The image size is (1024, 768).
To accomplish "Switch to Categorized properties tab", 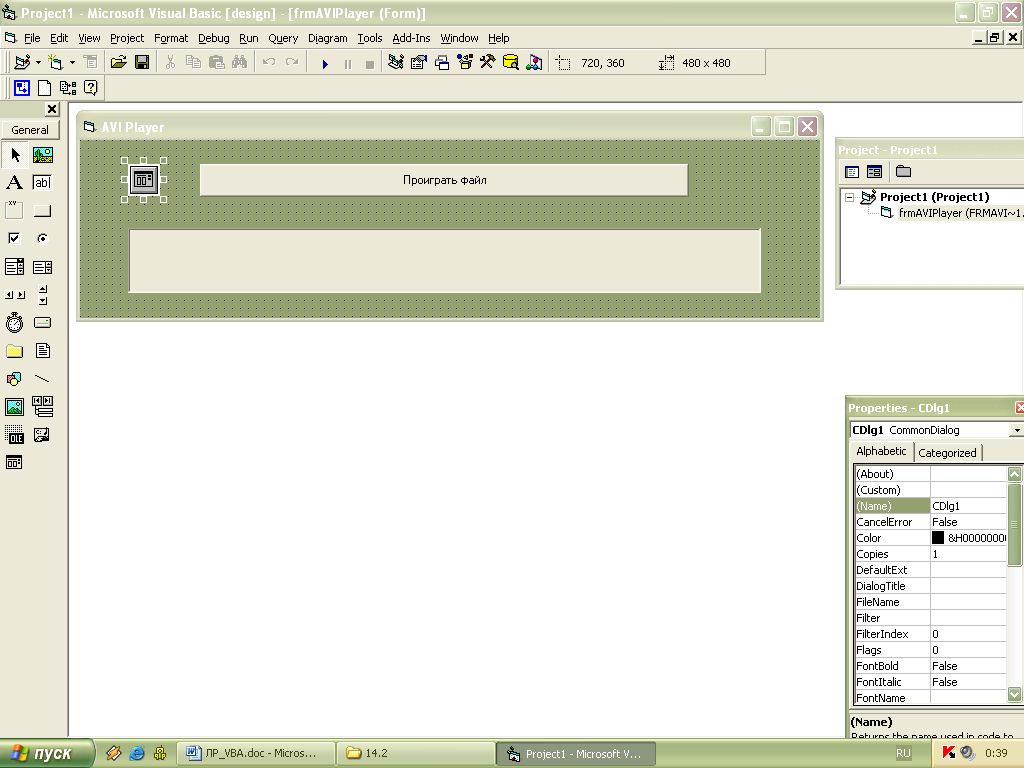I will pyautogui.click(x=947, y=453).
